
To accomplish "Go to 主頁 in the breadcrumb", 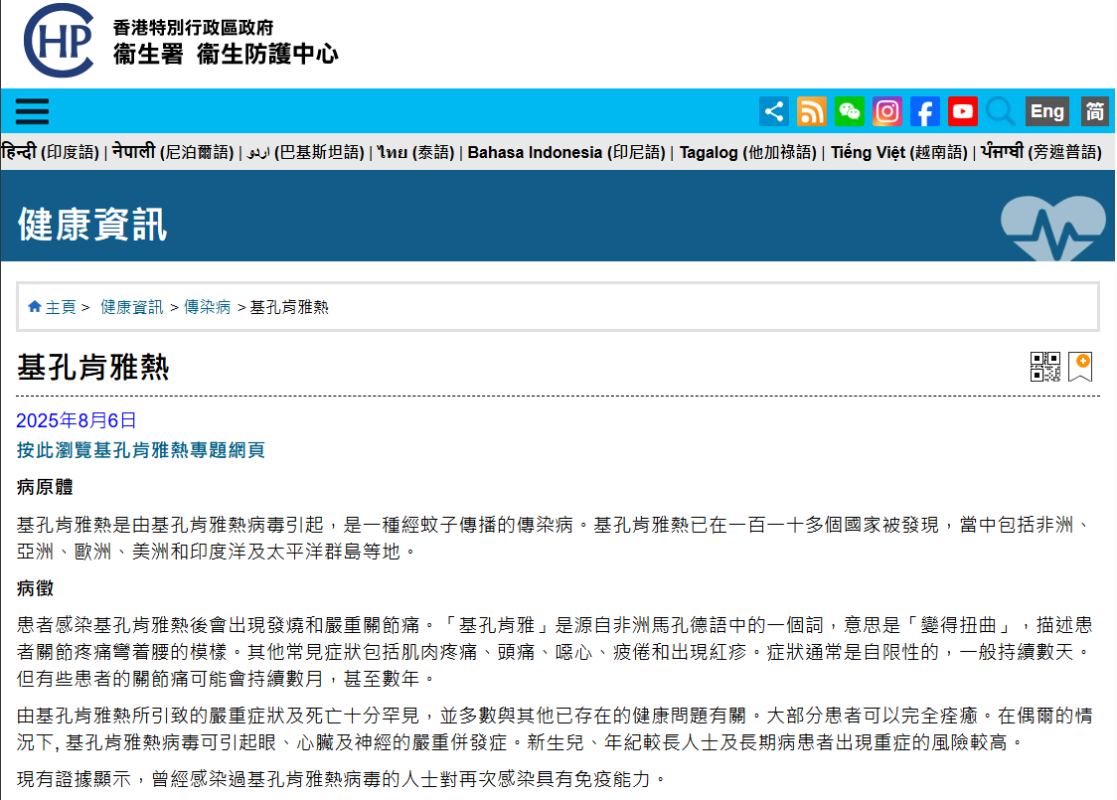I will click(59, 307).
